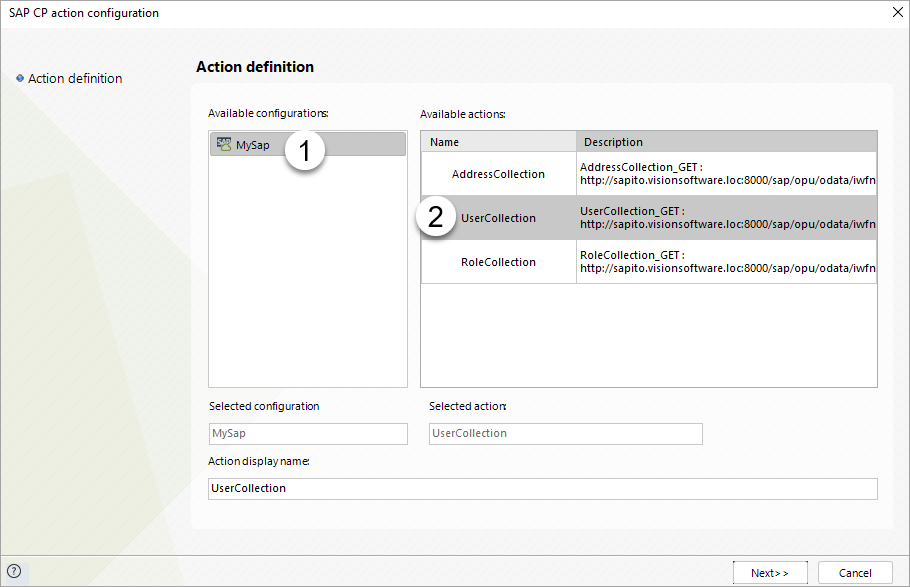Click empty area in Available actions list
The width and height of the screenshot is (910, 587).
point(648,335)
